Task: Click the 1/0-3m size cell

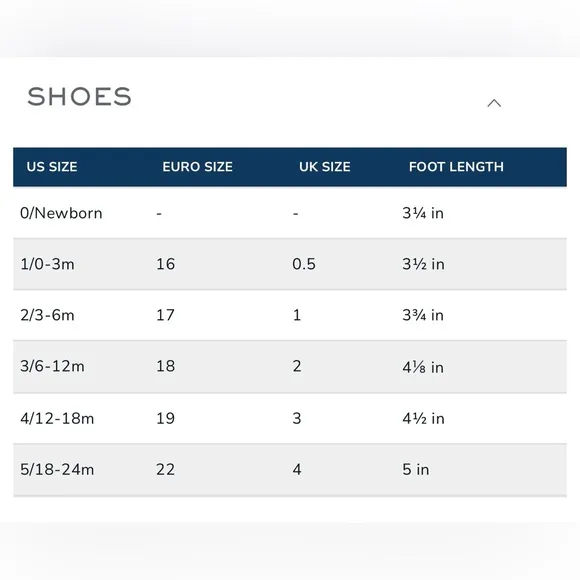Action: 47,264
